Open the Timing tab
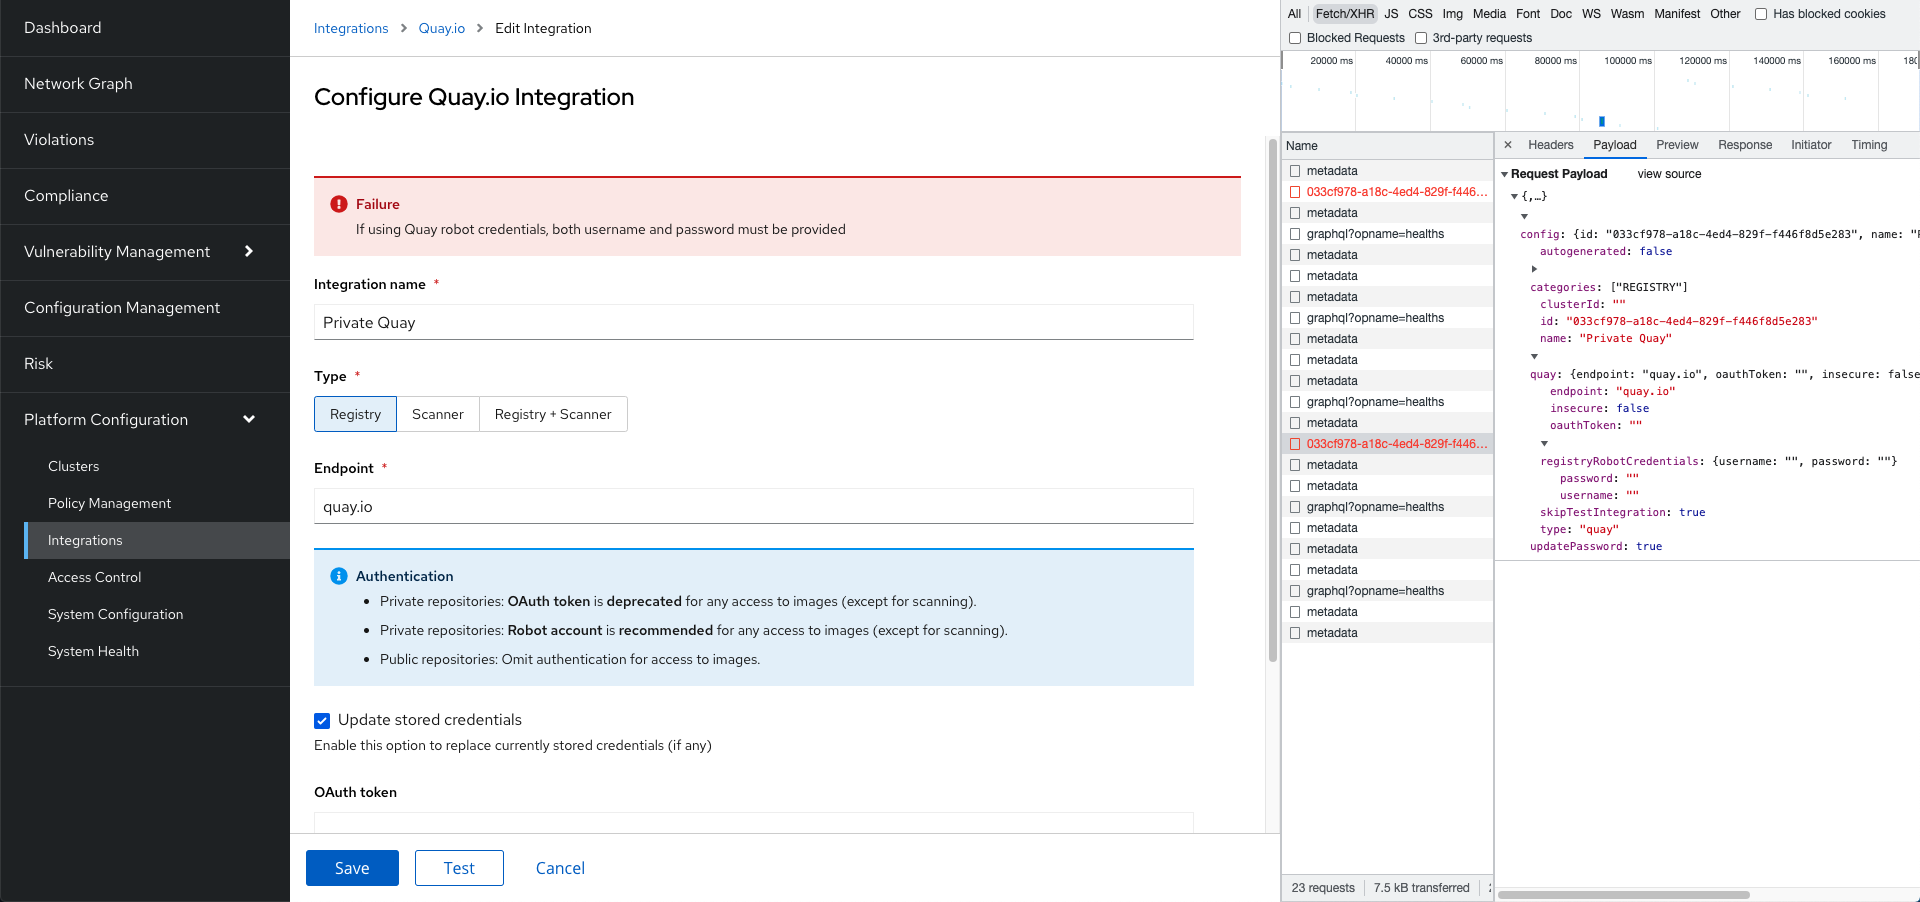This screenshot has width=1920, height=902. (1869, 145)
